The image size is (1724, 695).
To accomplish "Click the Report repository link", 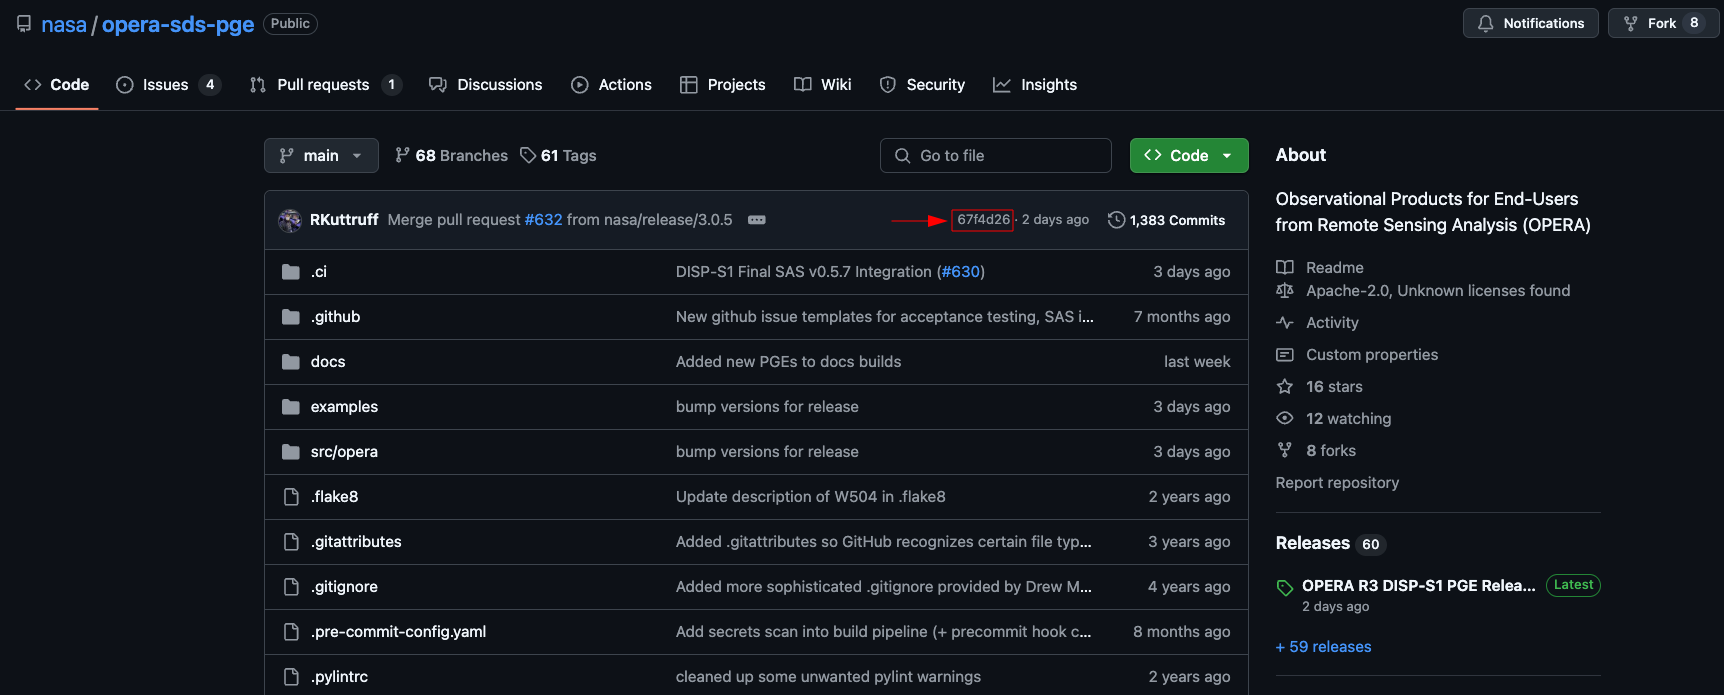I will tap(1337, 483).
